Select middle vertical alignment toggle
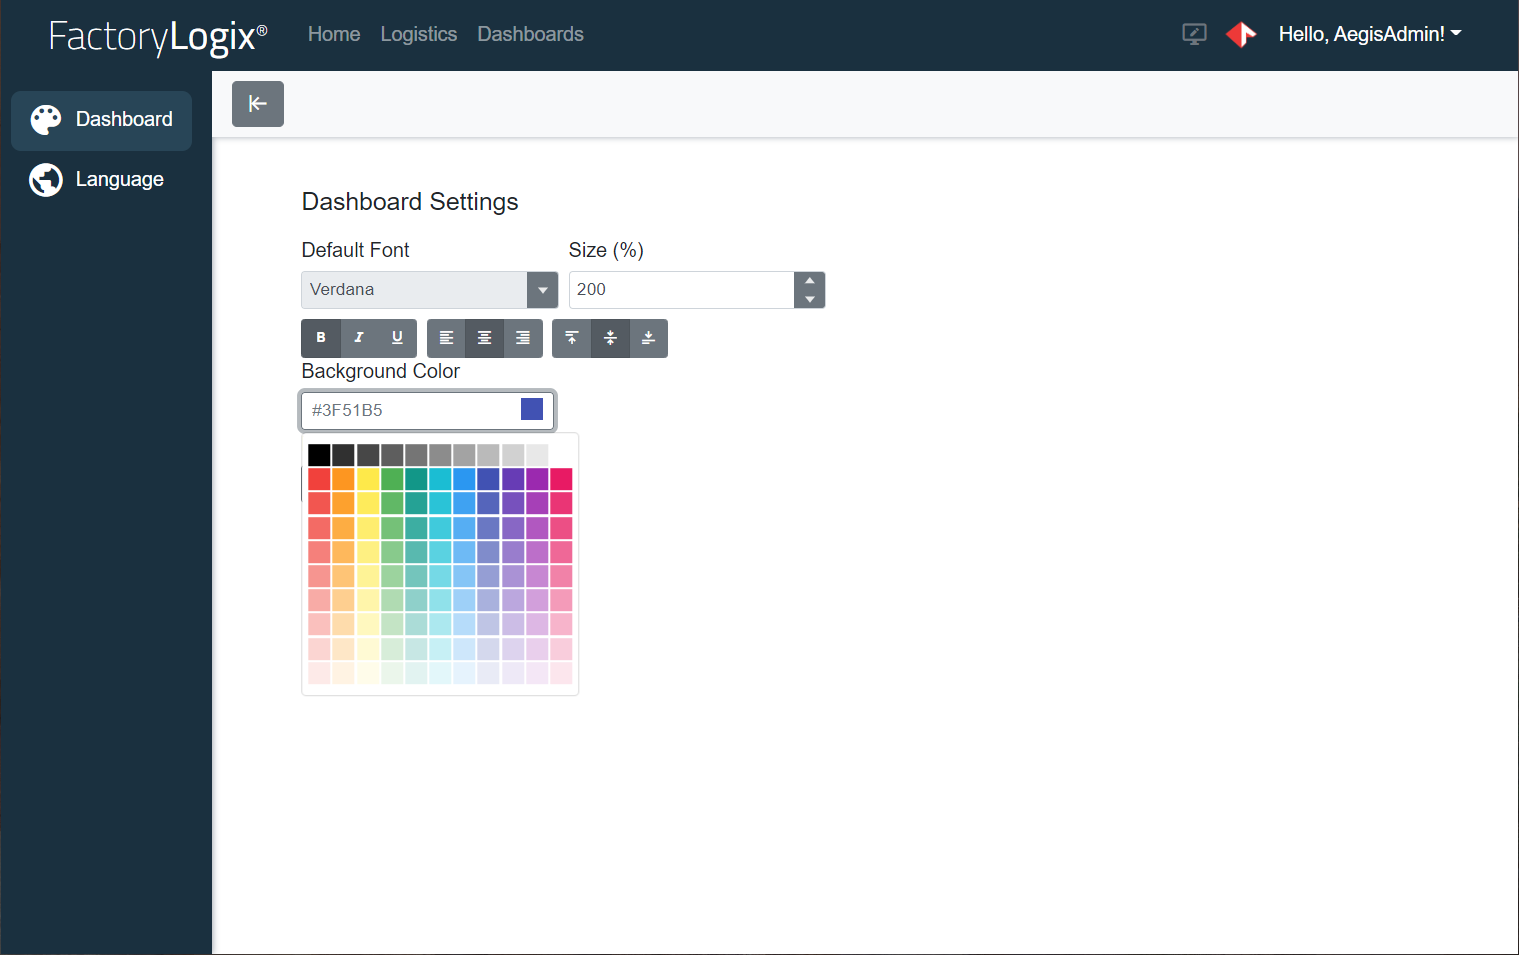 click(610, 338)
